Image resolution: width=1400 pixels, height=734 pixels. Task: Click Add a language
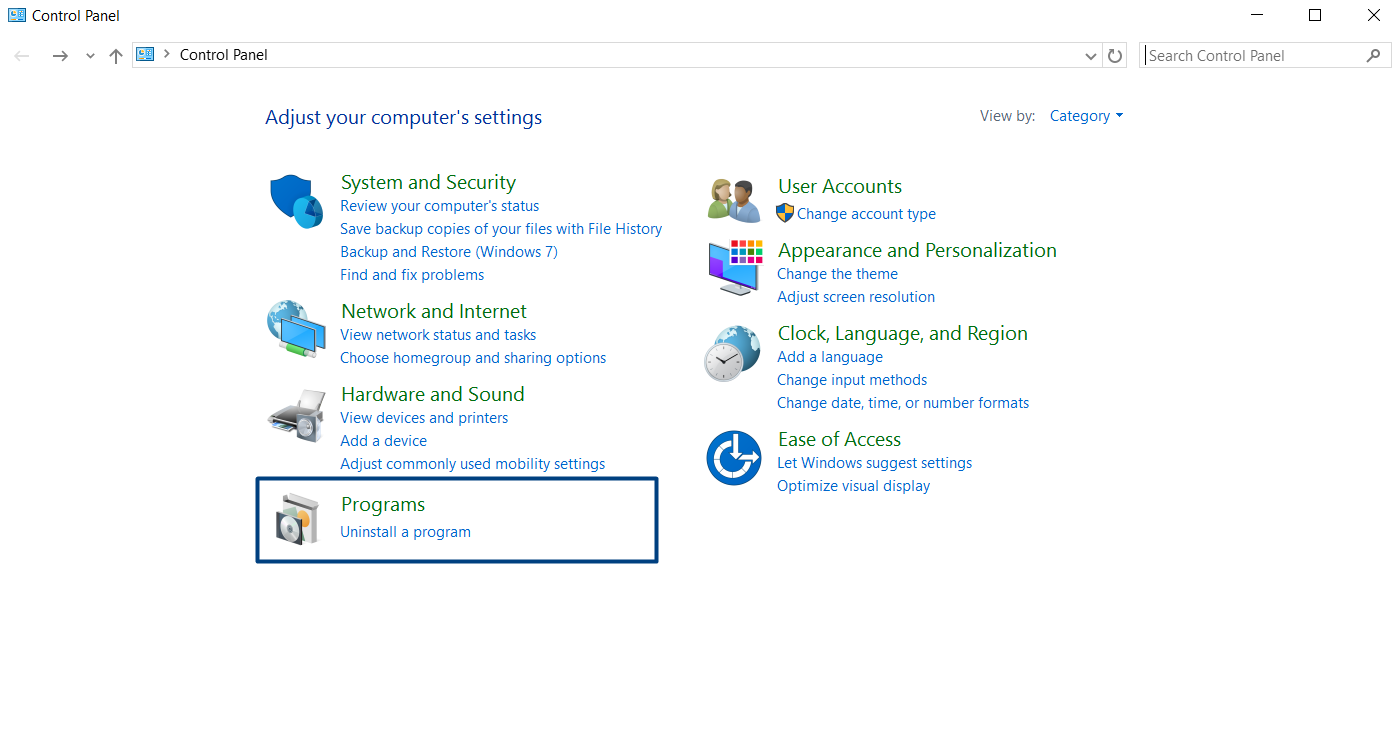[830, 357]
